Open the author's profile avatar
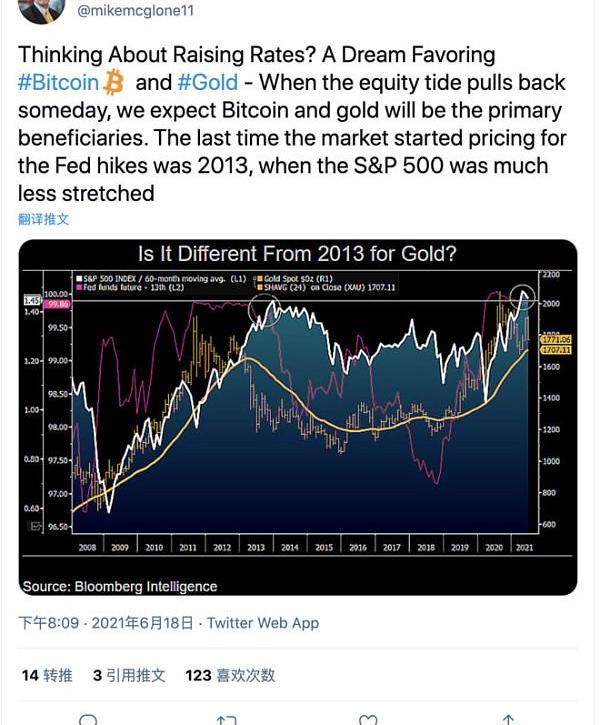This screenshot has width=600, height=725. click(41, 10)
